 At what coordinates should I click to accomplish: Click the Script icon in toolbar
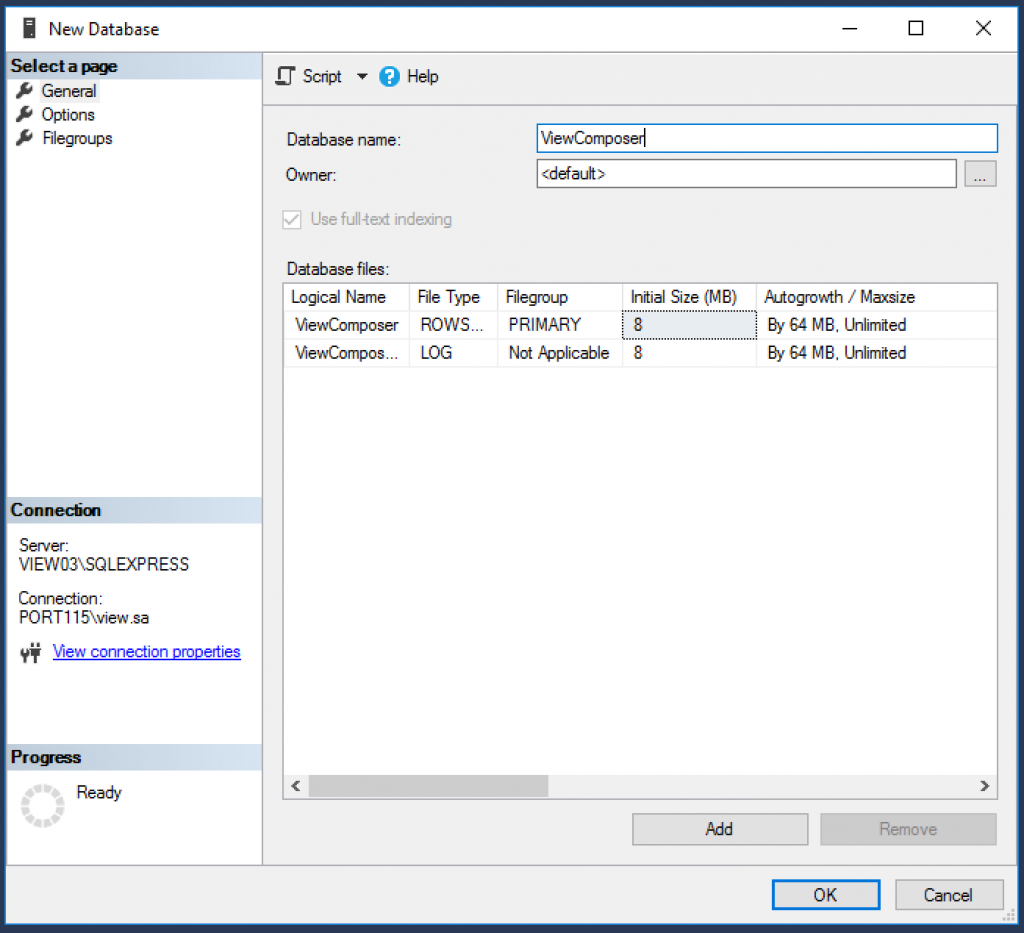click(287, 77)
